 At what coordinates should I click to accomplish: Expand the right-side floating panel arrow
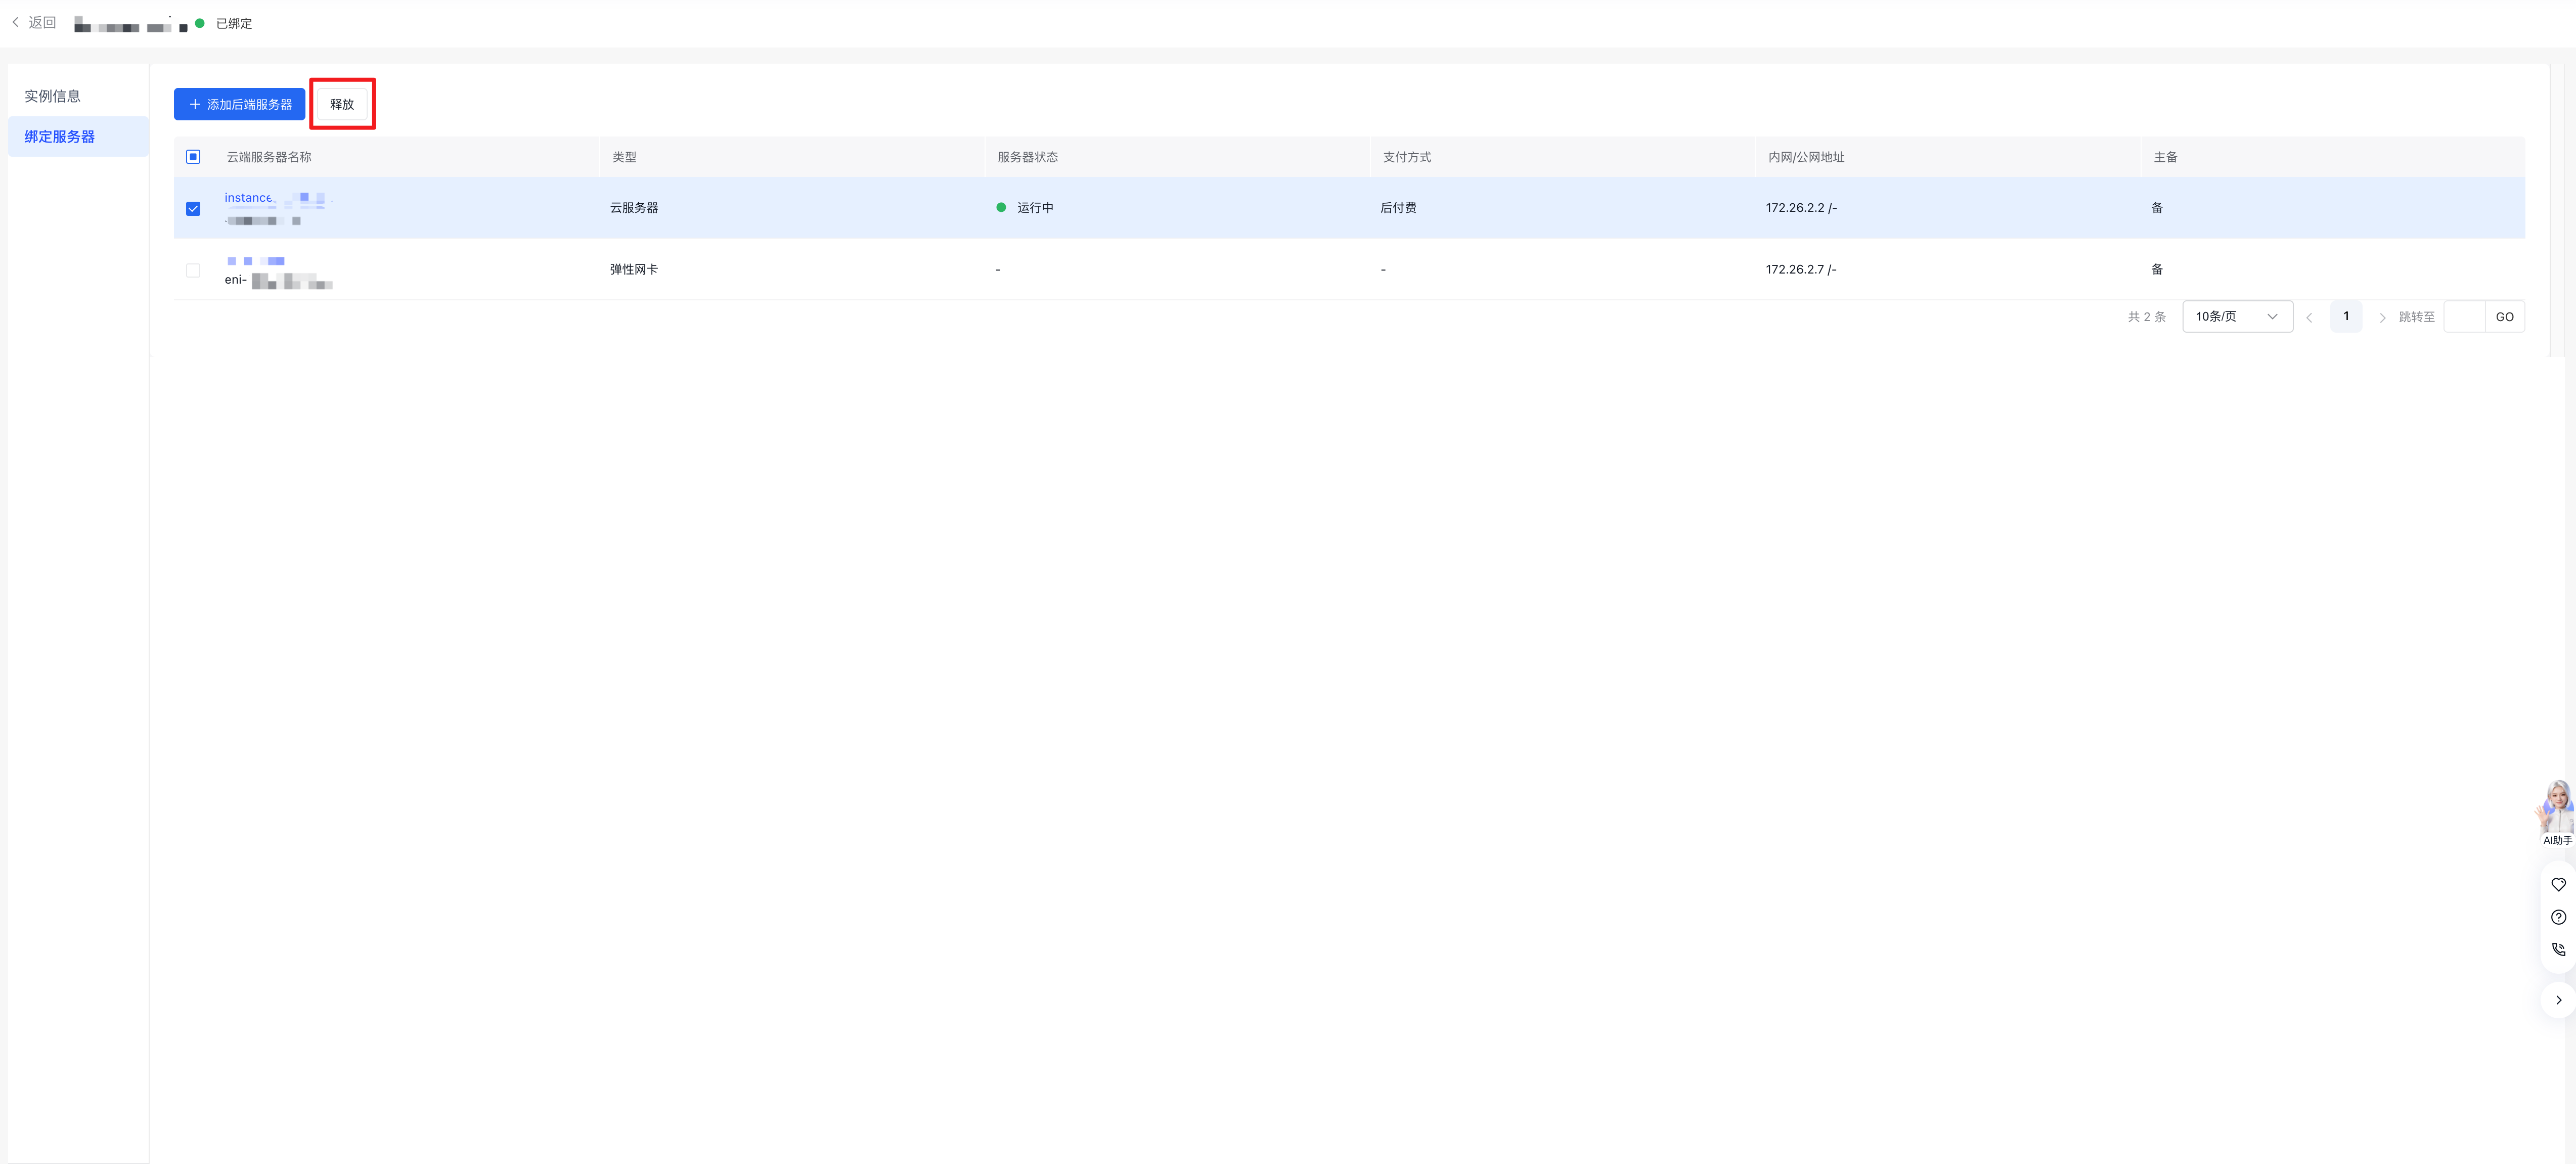tap(2558, 1001)
